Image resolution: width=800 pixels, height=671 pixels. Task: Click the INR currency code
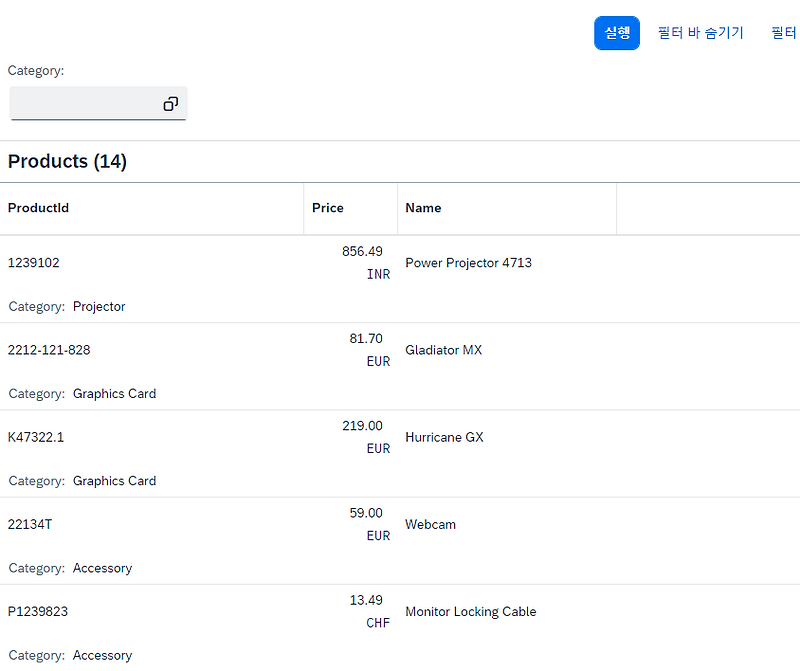click(378, 275)
